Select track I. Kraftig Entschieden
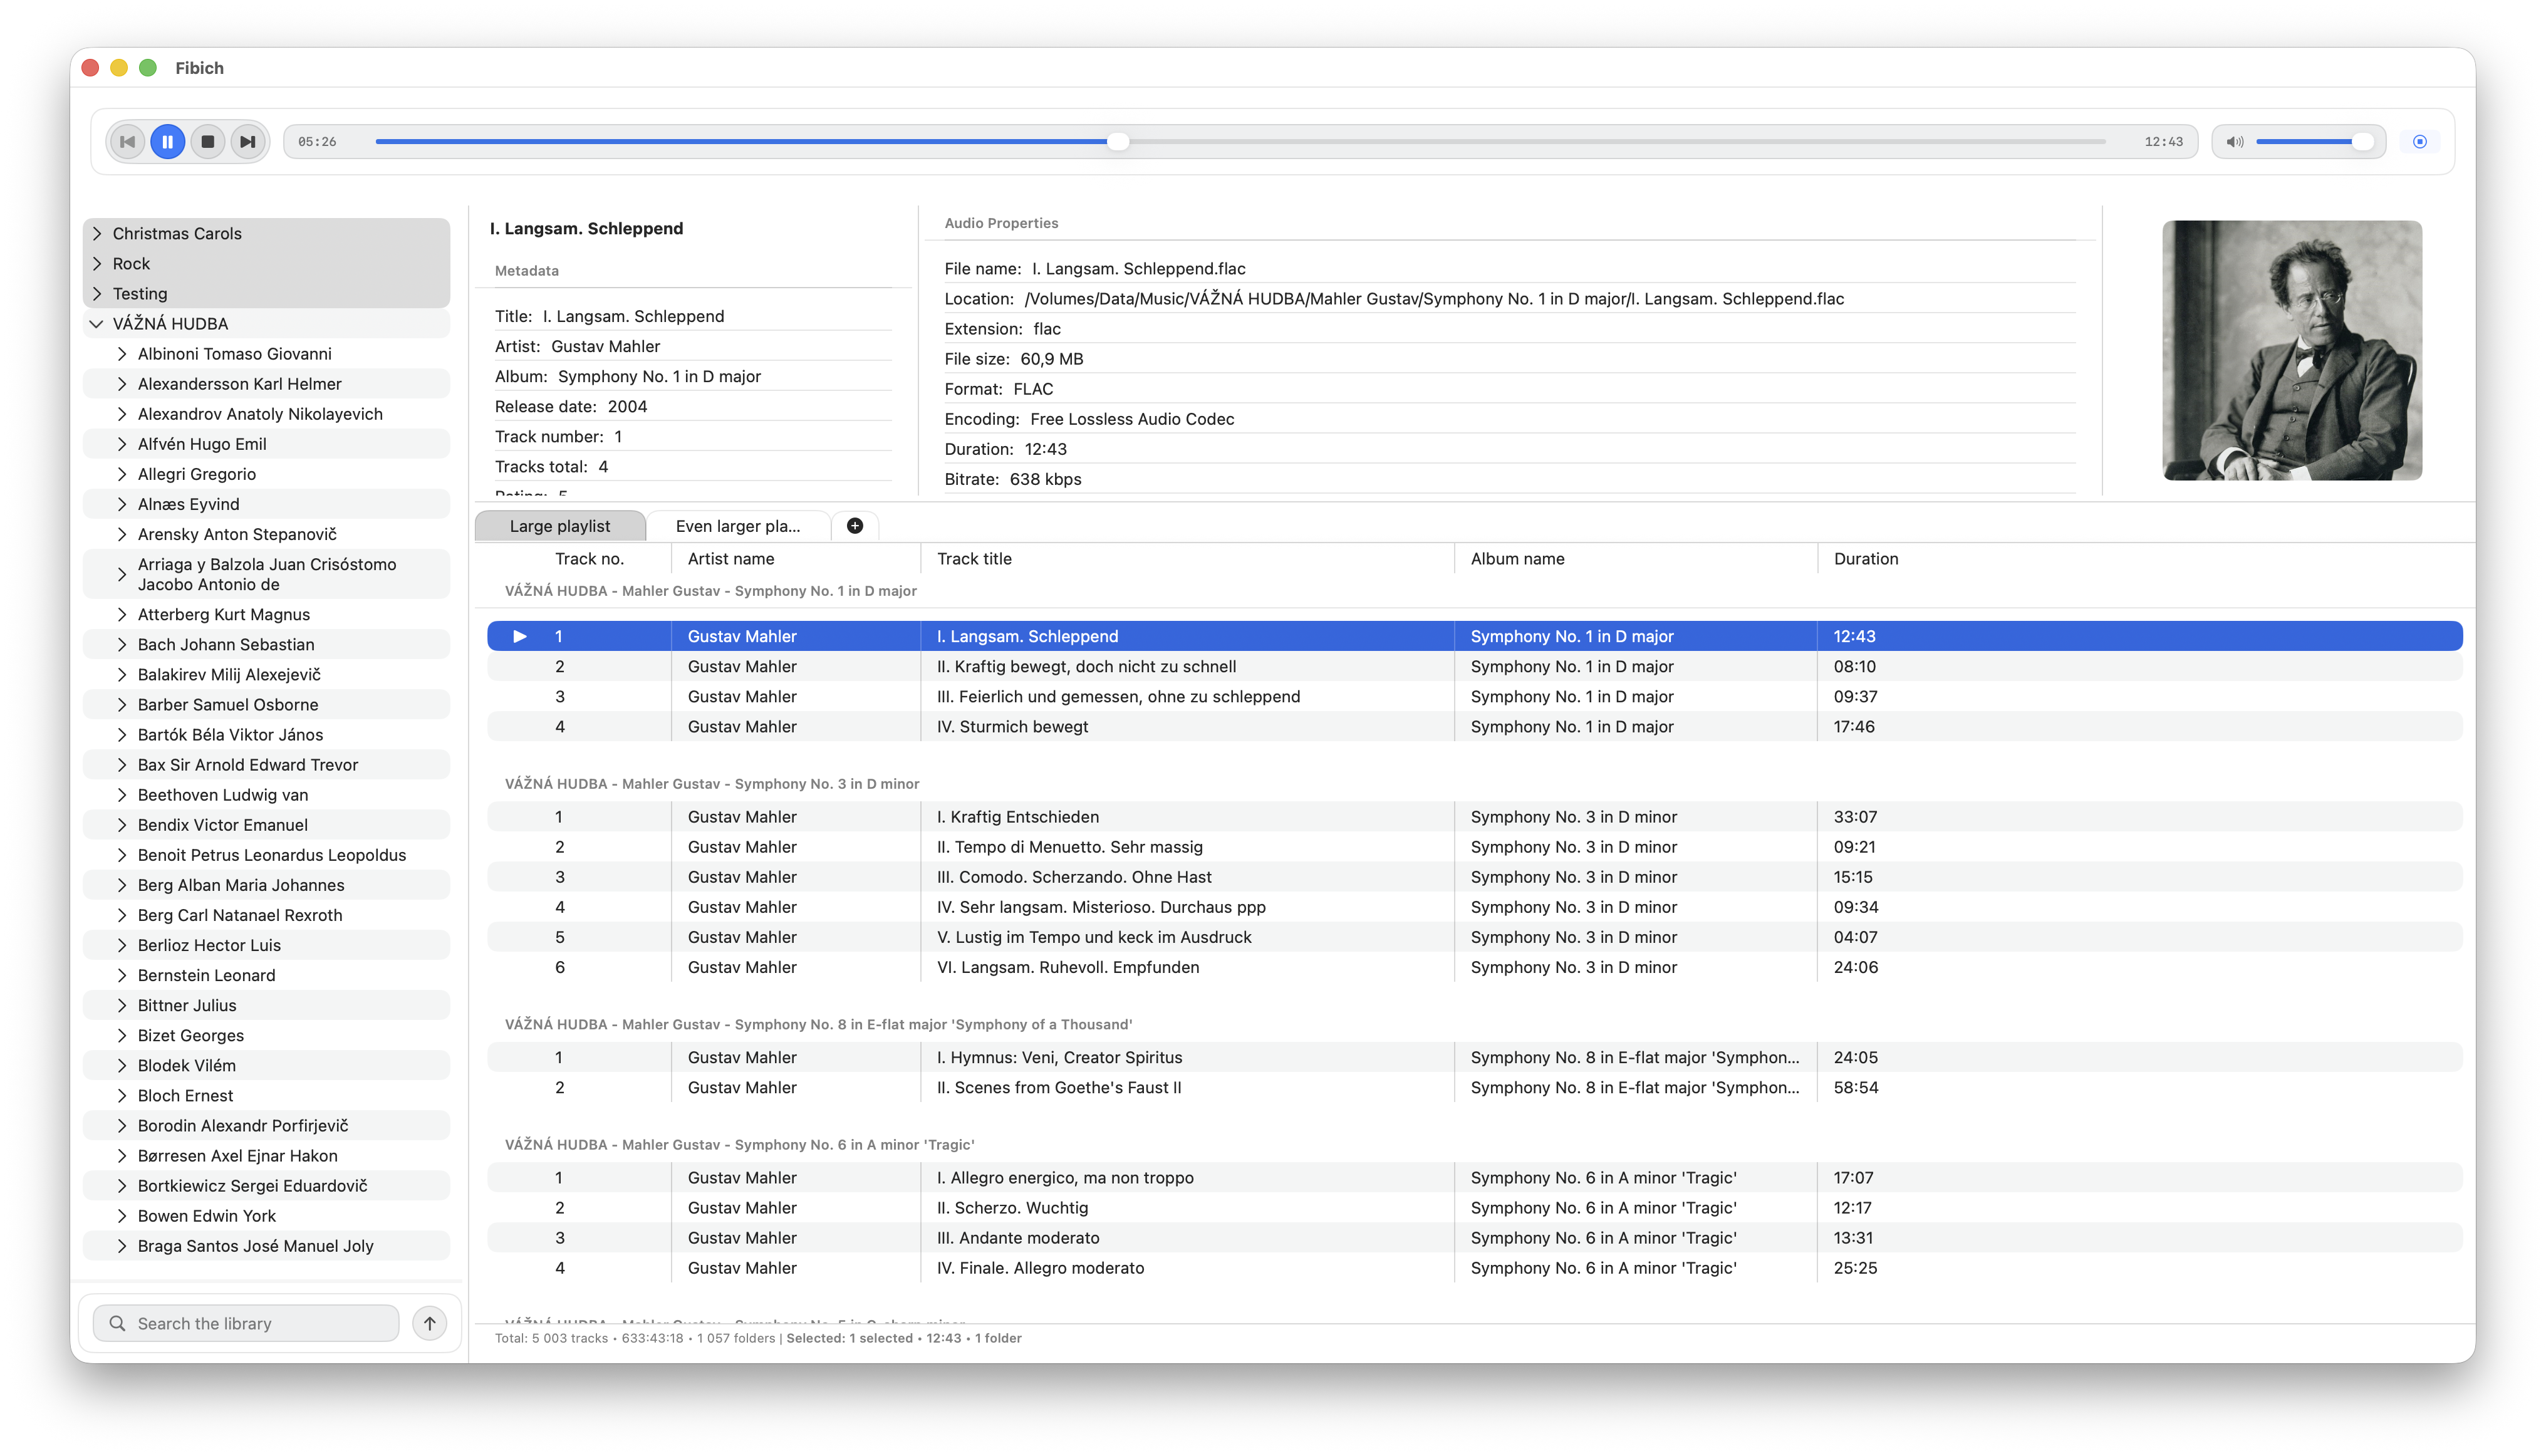 point(1474,816)
